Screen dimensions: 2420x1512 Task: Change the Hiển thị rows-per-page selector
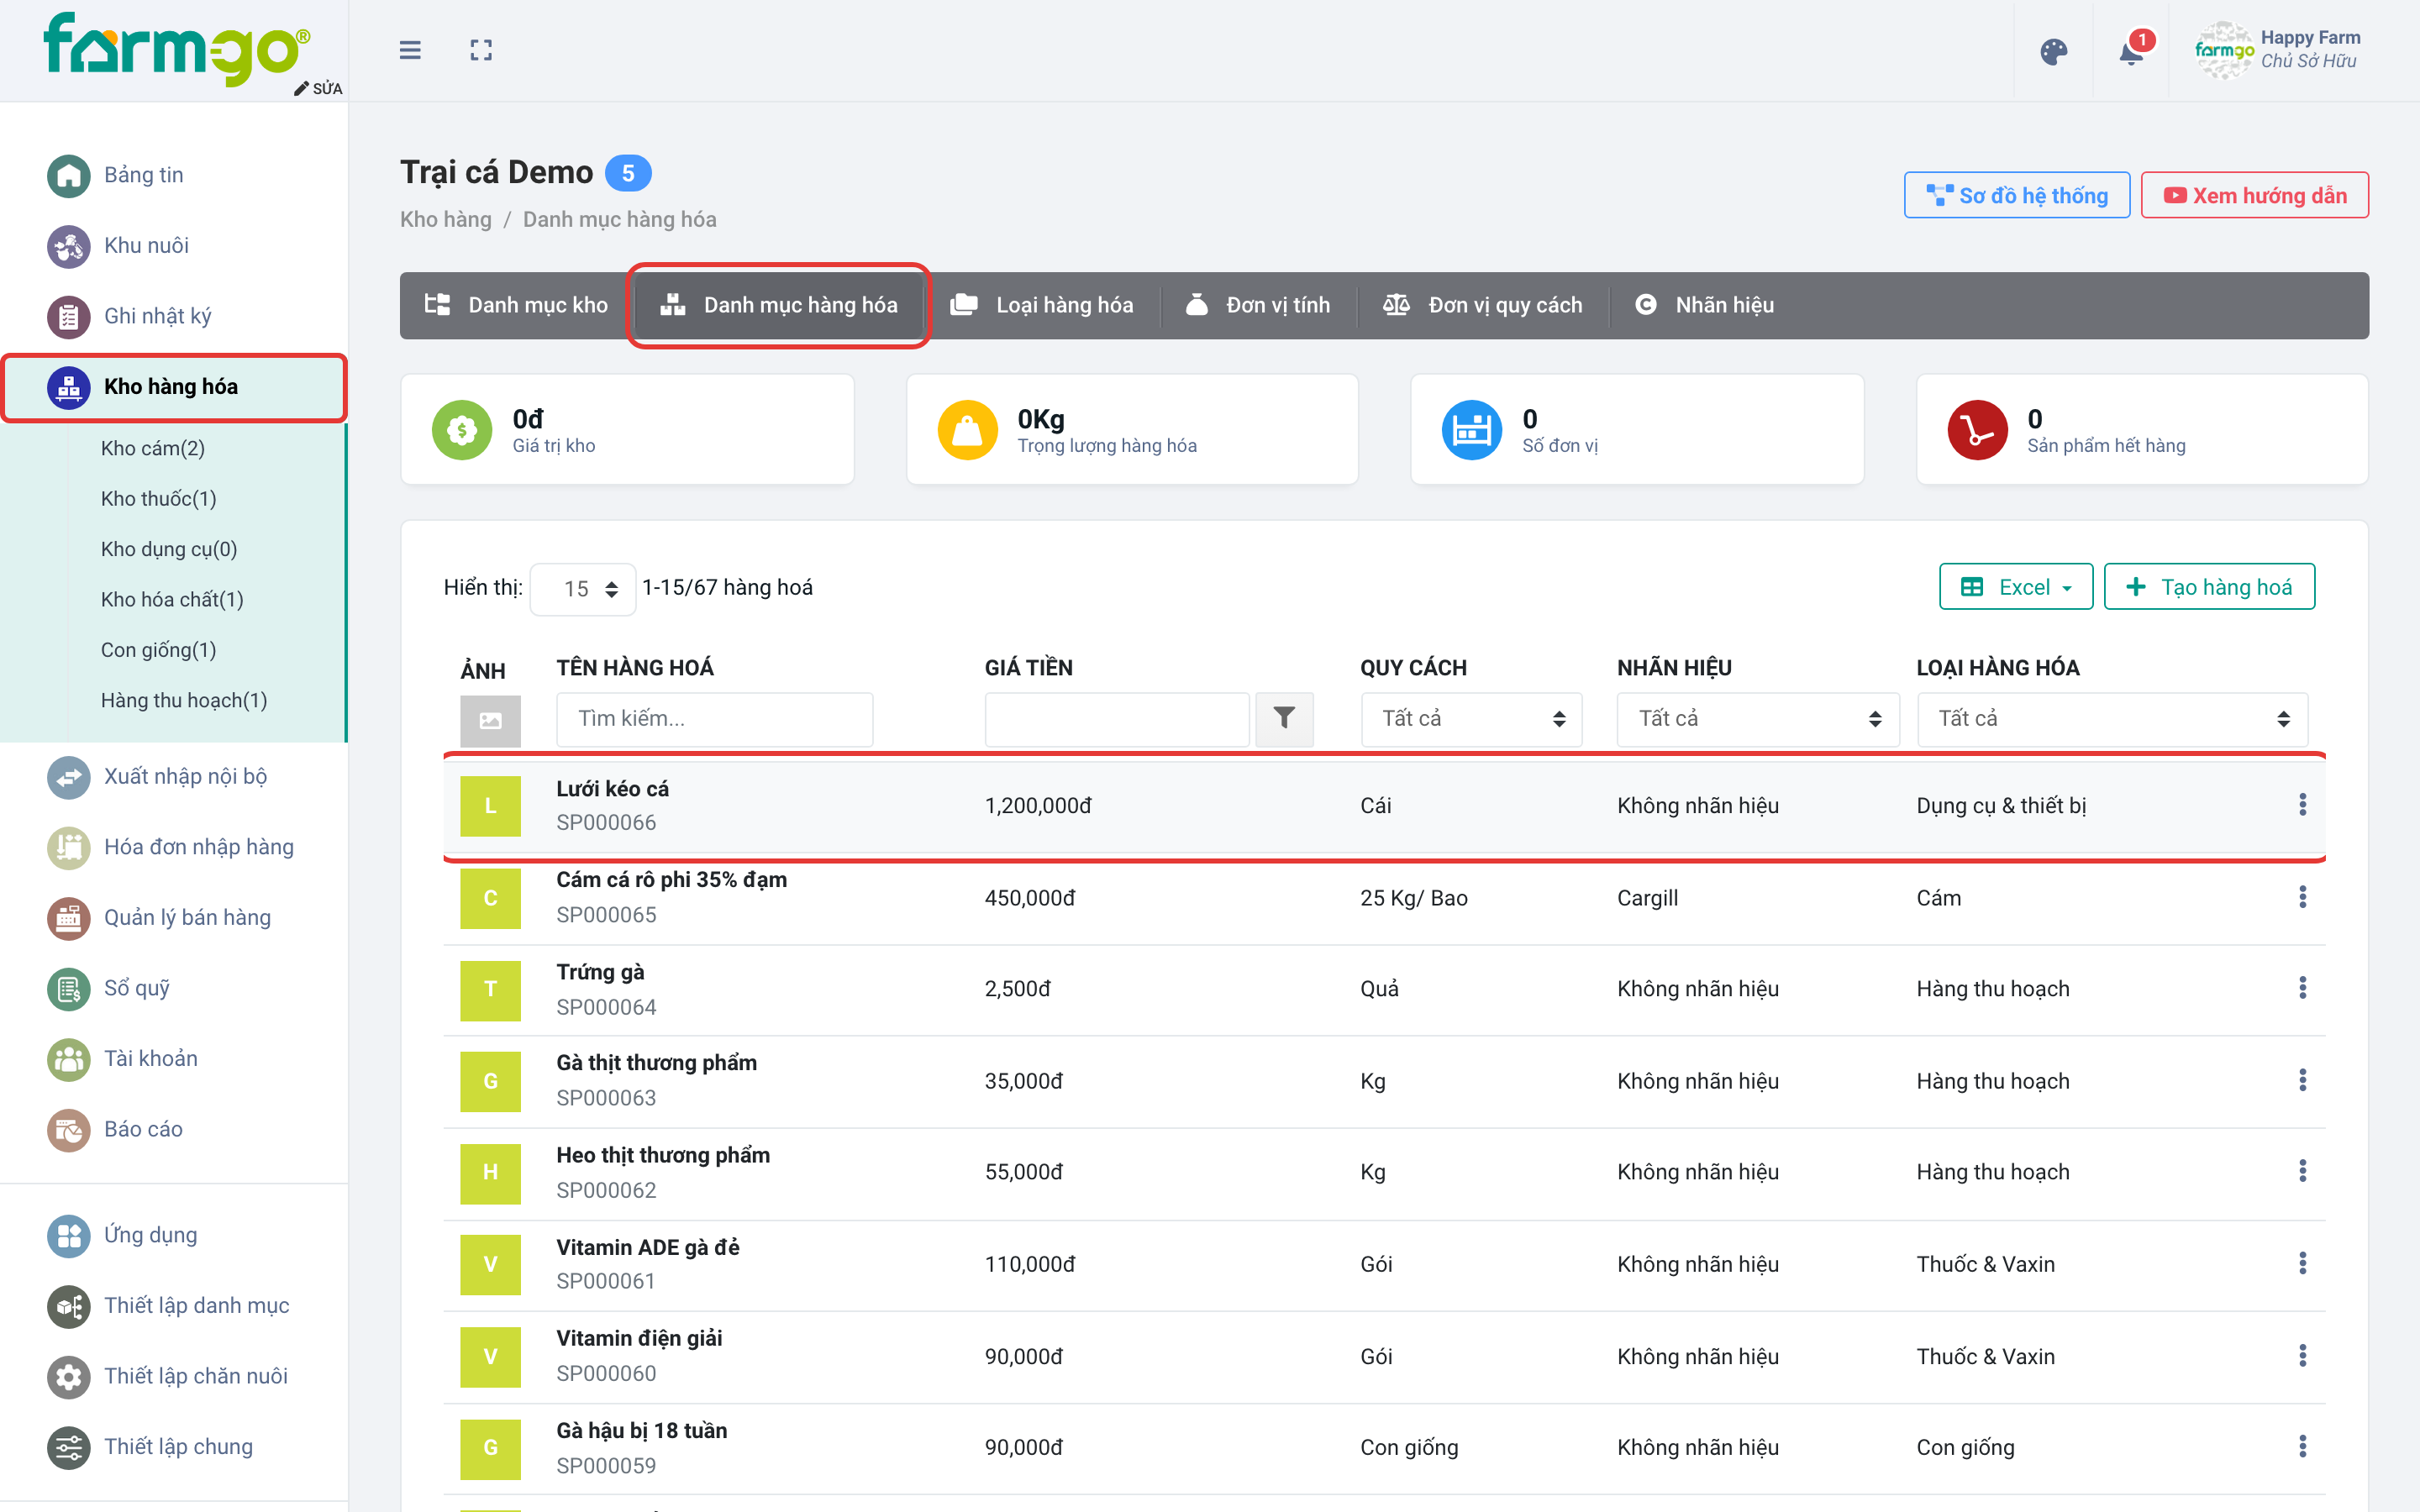coord(582,589)
